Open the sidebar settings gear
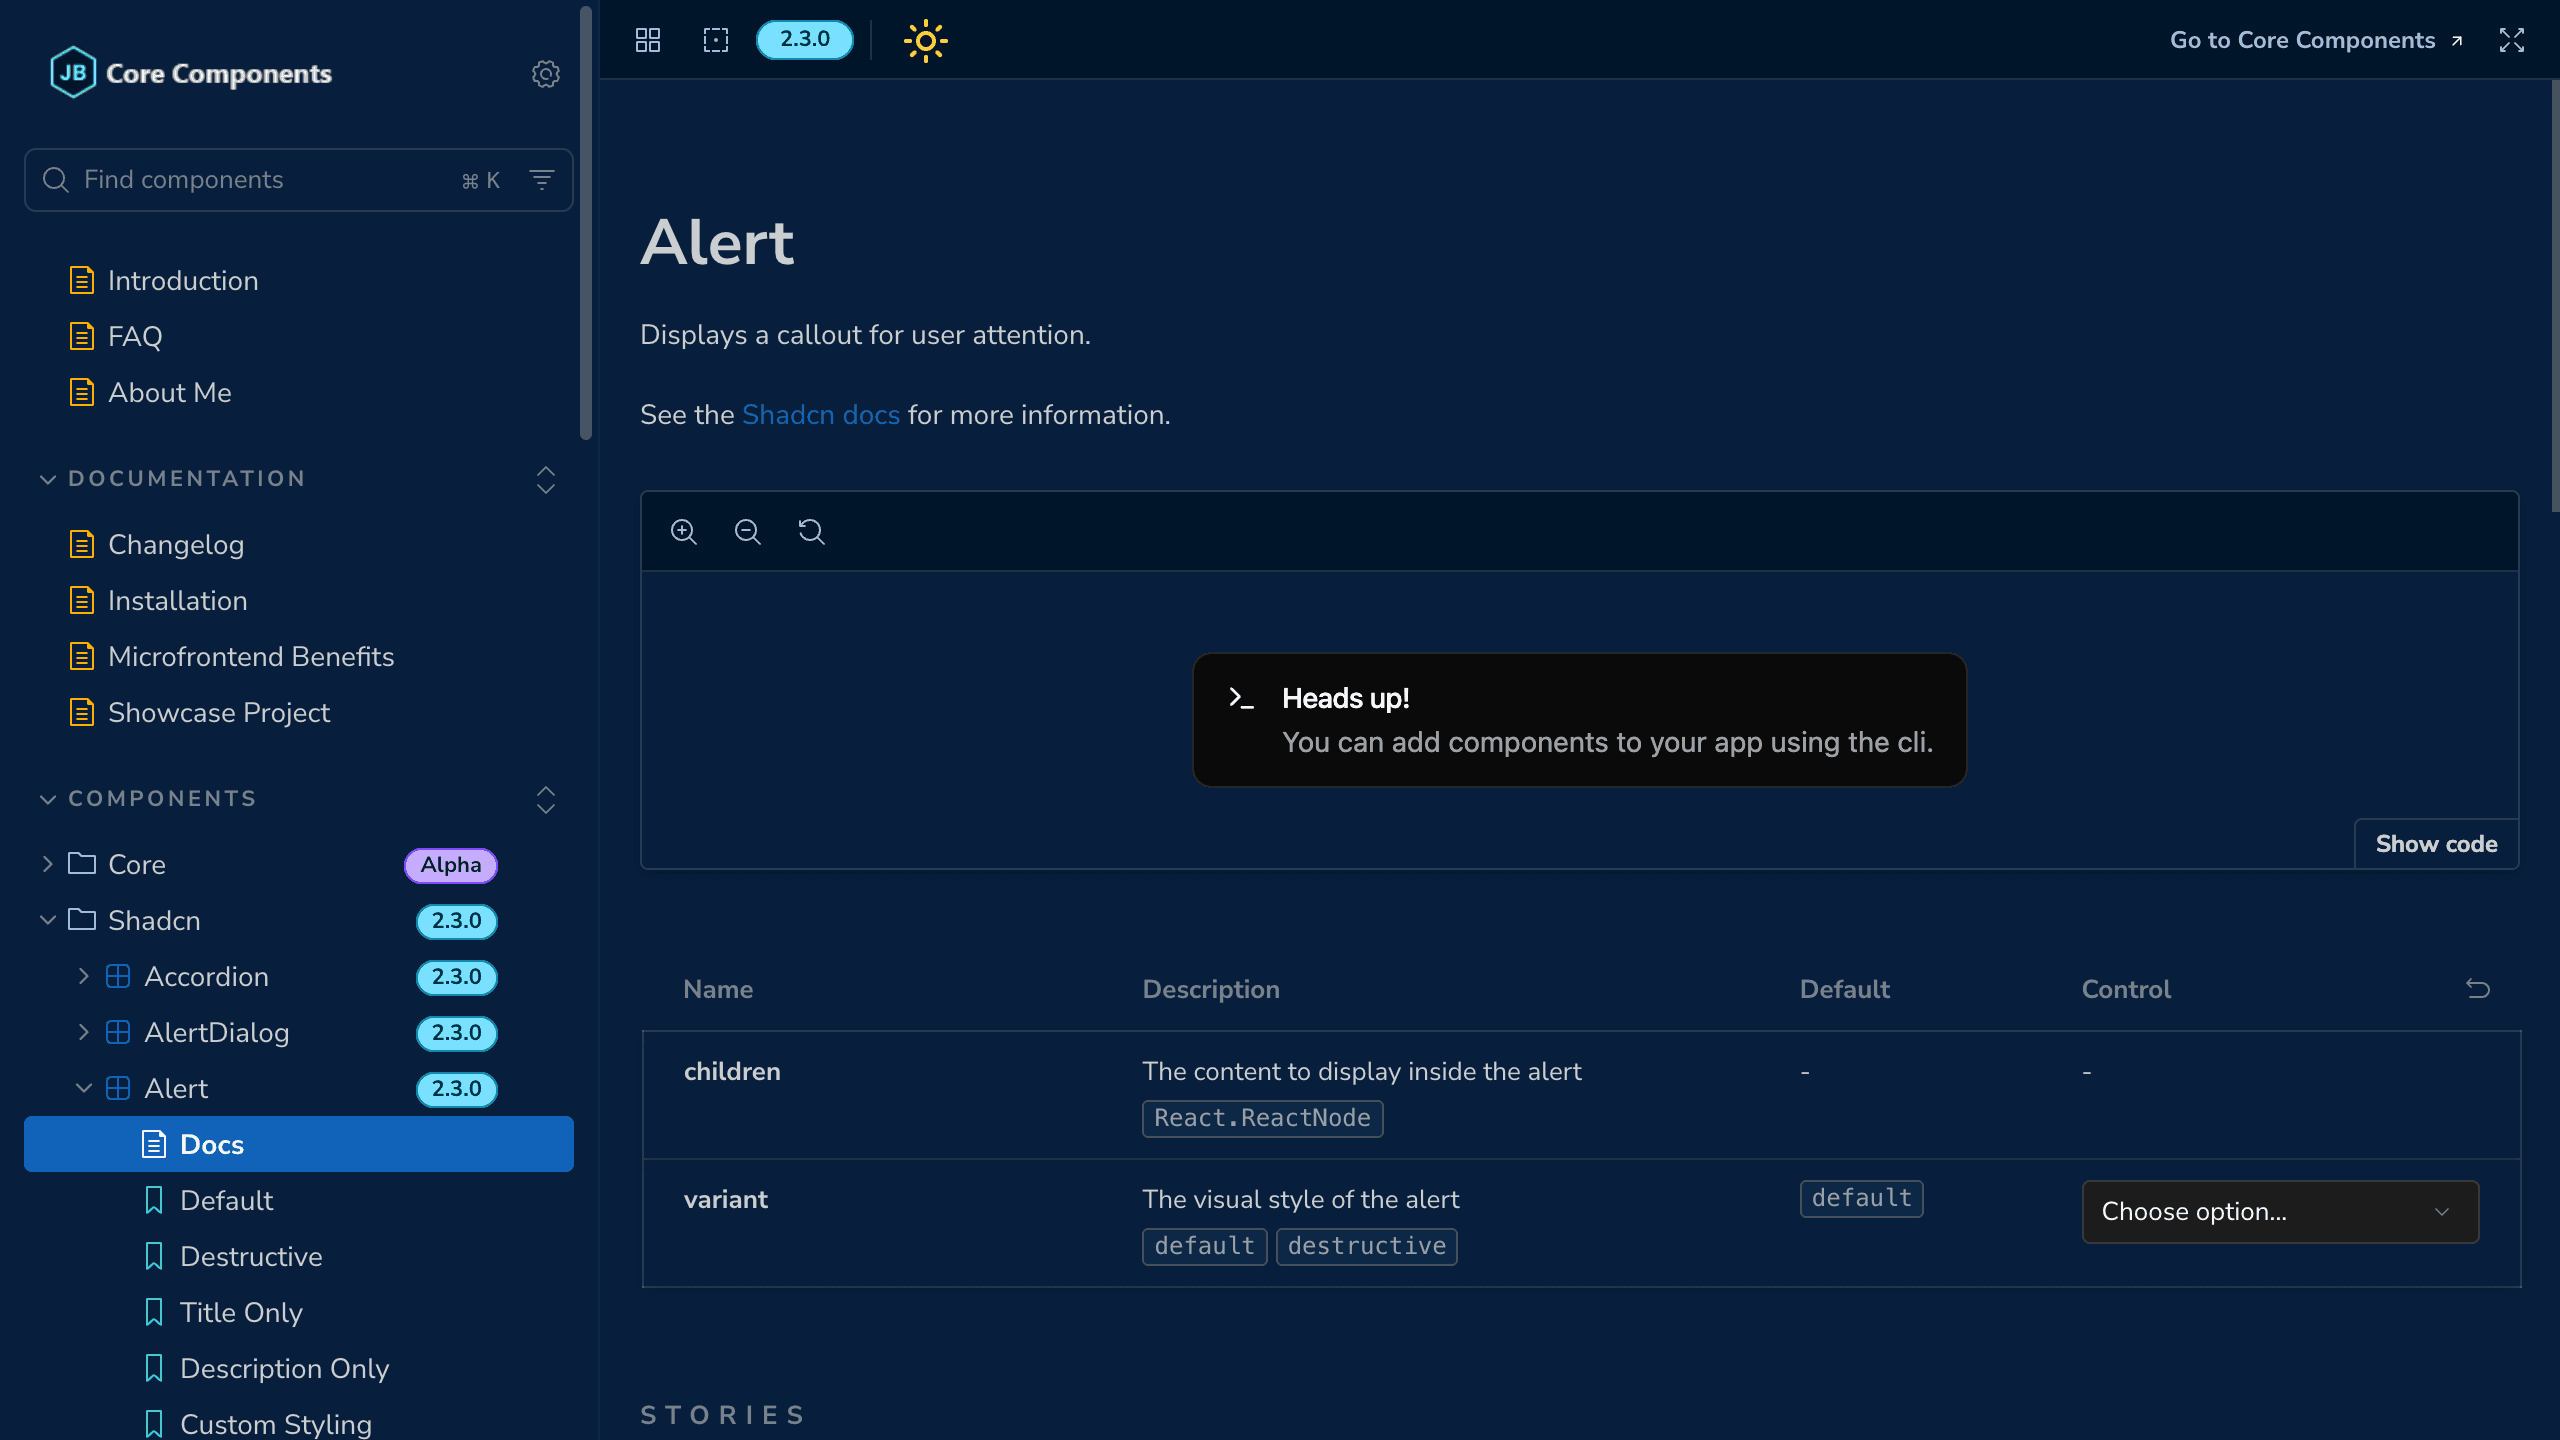Viewport: 2560px width, 1440px height. coord(545,74)
